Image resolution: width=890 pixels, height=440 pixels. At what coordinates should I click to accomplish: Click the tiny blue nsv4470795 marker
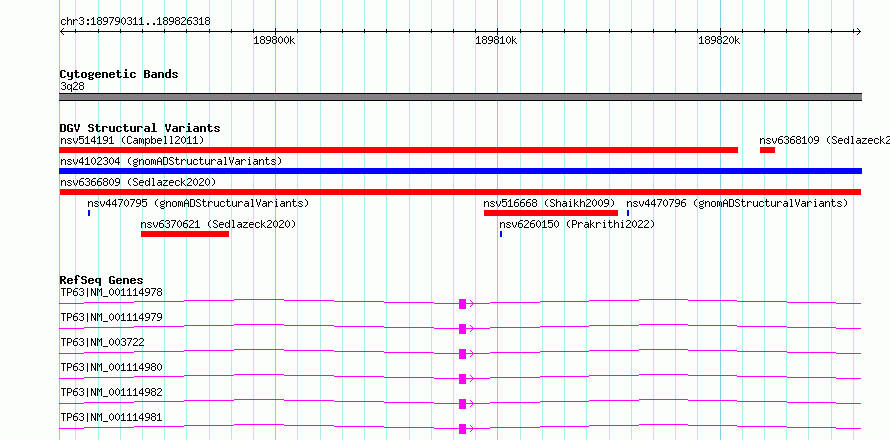pyautogui.click(x=89, y=213)
